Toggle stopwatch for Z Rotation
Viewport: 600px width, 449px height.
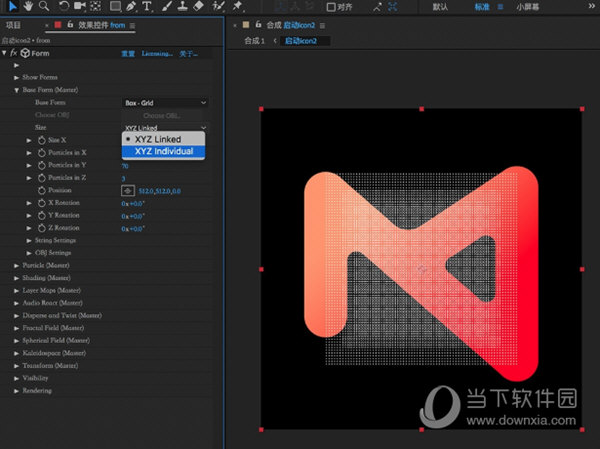pyautogui.click(x=42, y=228)
